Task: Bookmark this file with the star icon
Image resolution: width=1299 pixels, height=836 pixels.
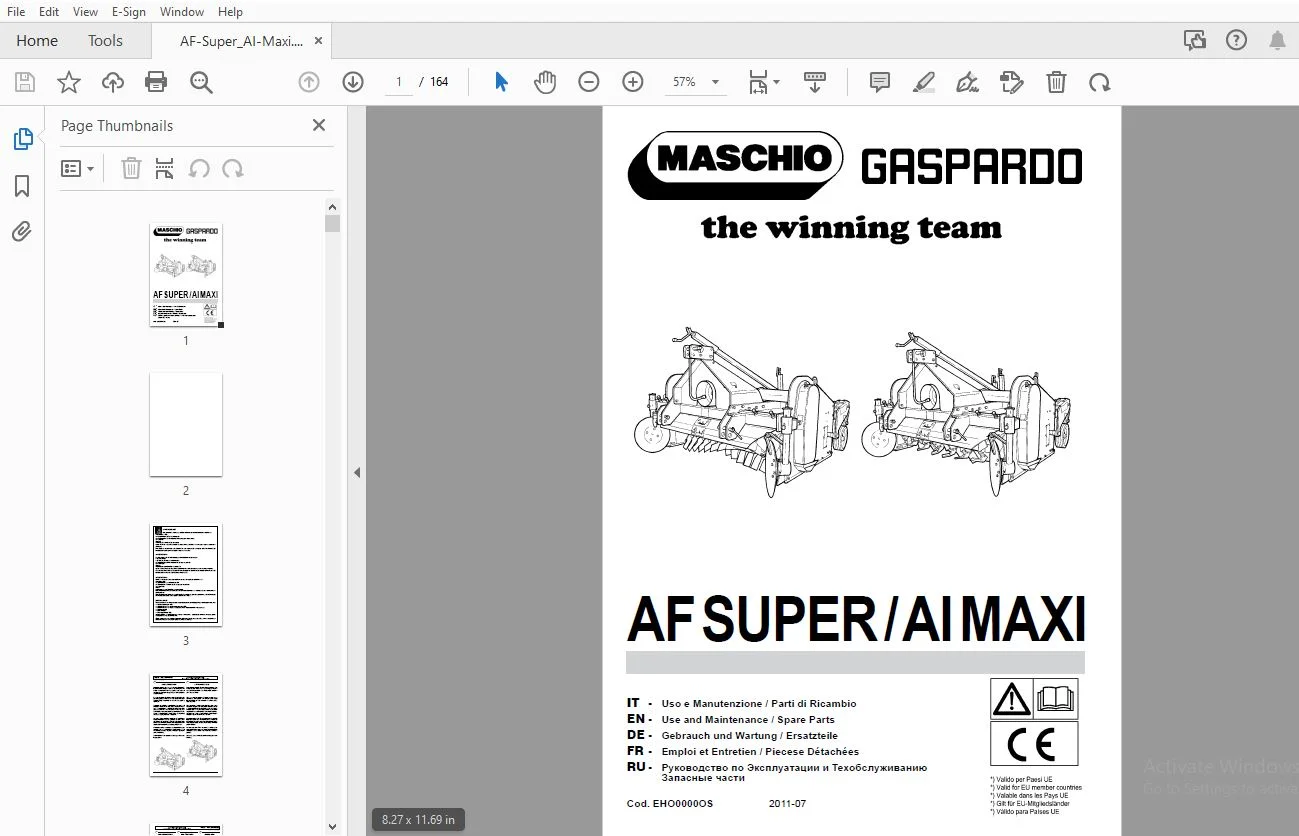Action: (x=68, y=82)
